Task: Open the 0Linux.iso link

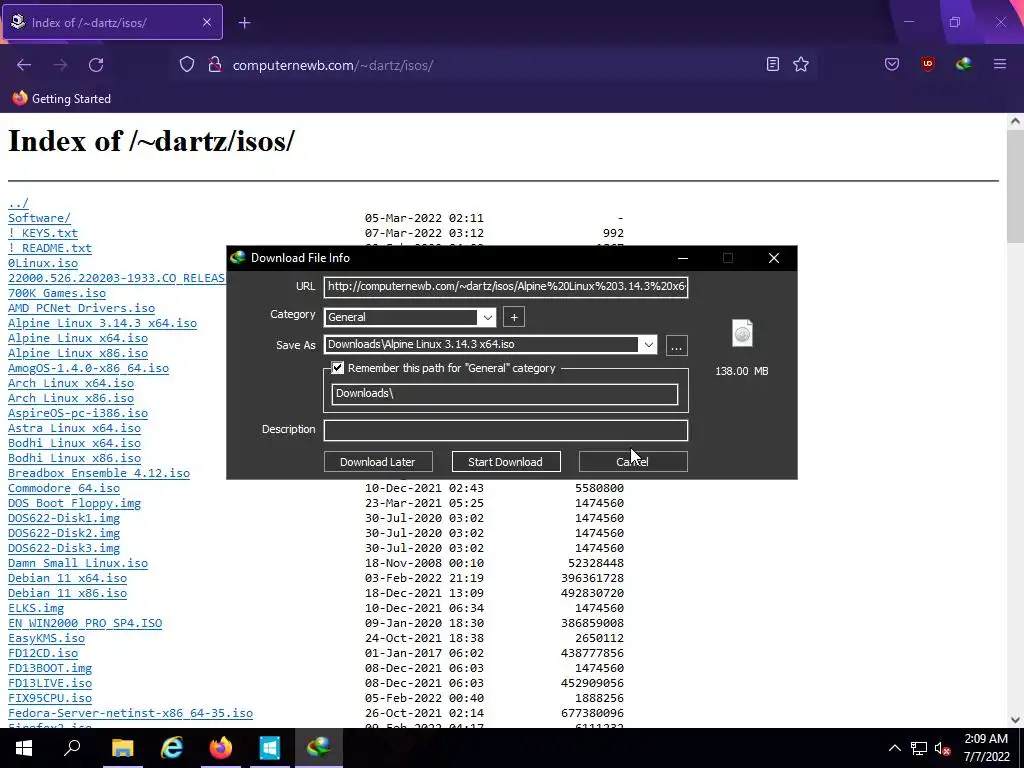Action: point(42,263)
